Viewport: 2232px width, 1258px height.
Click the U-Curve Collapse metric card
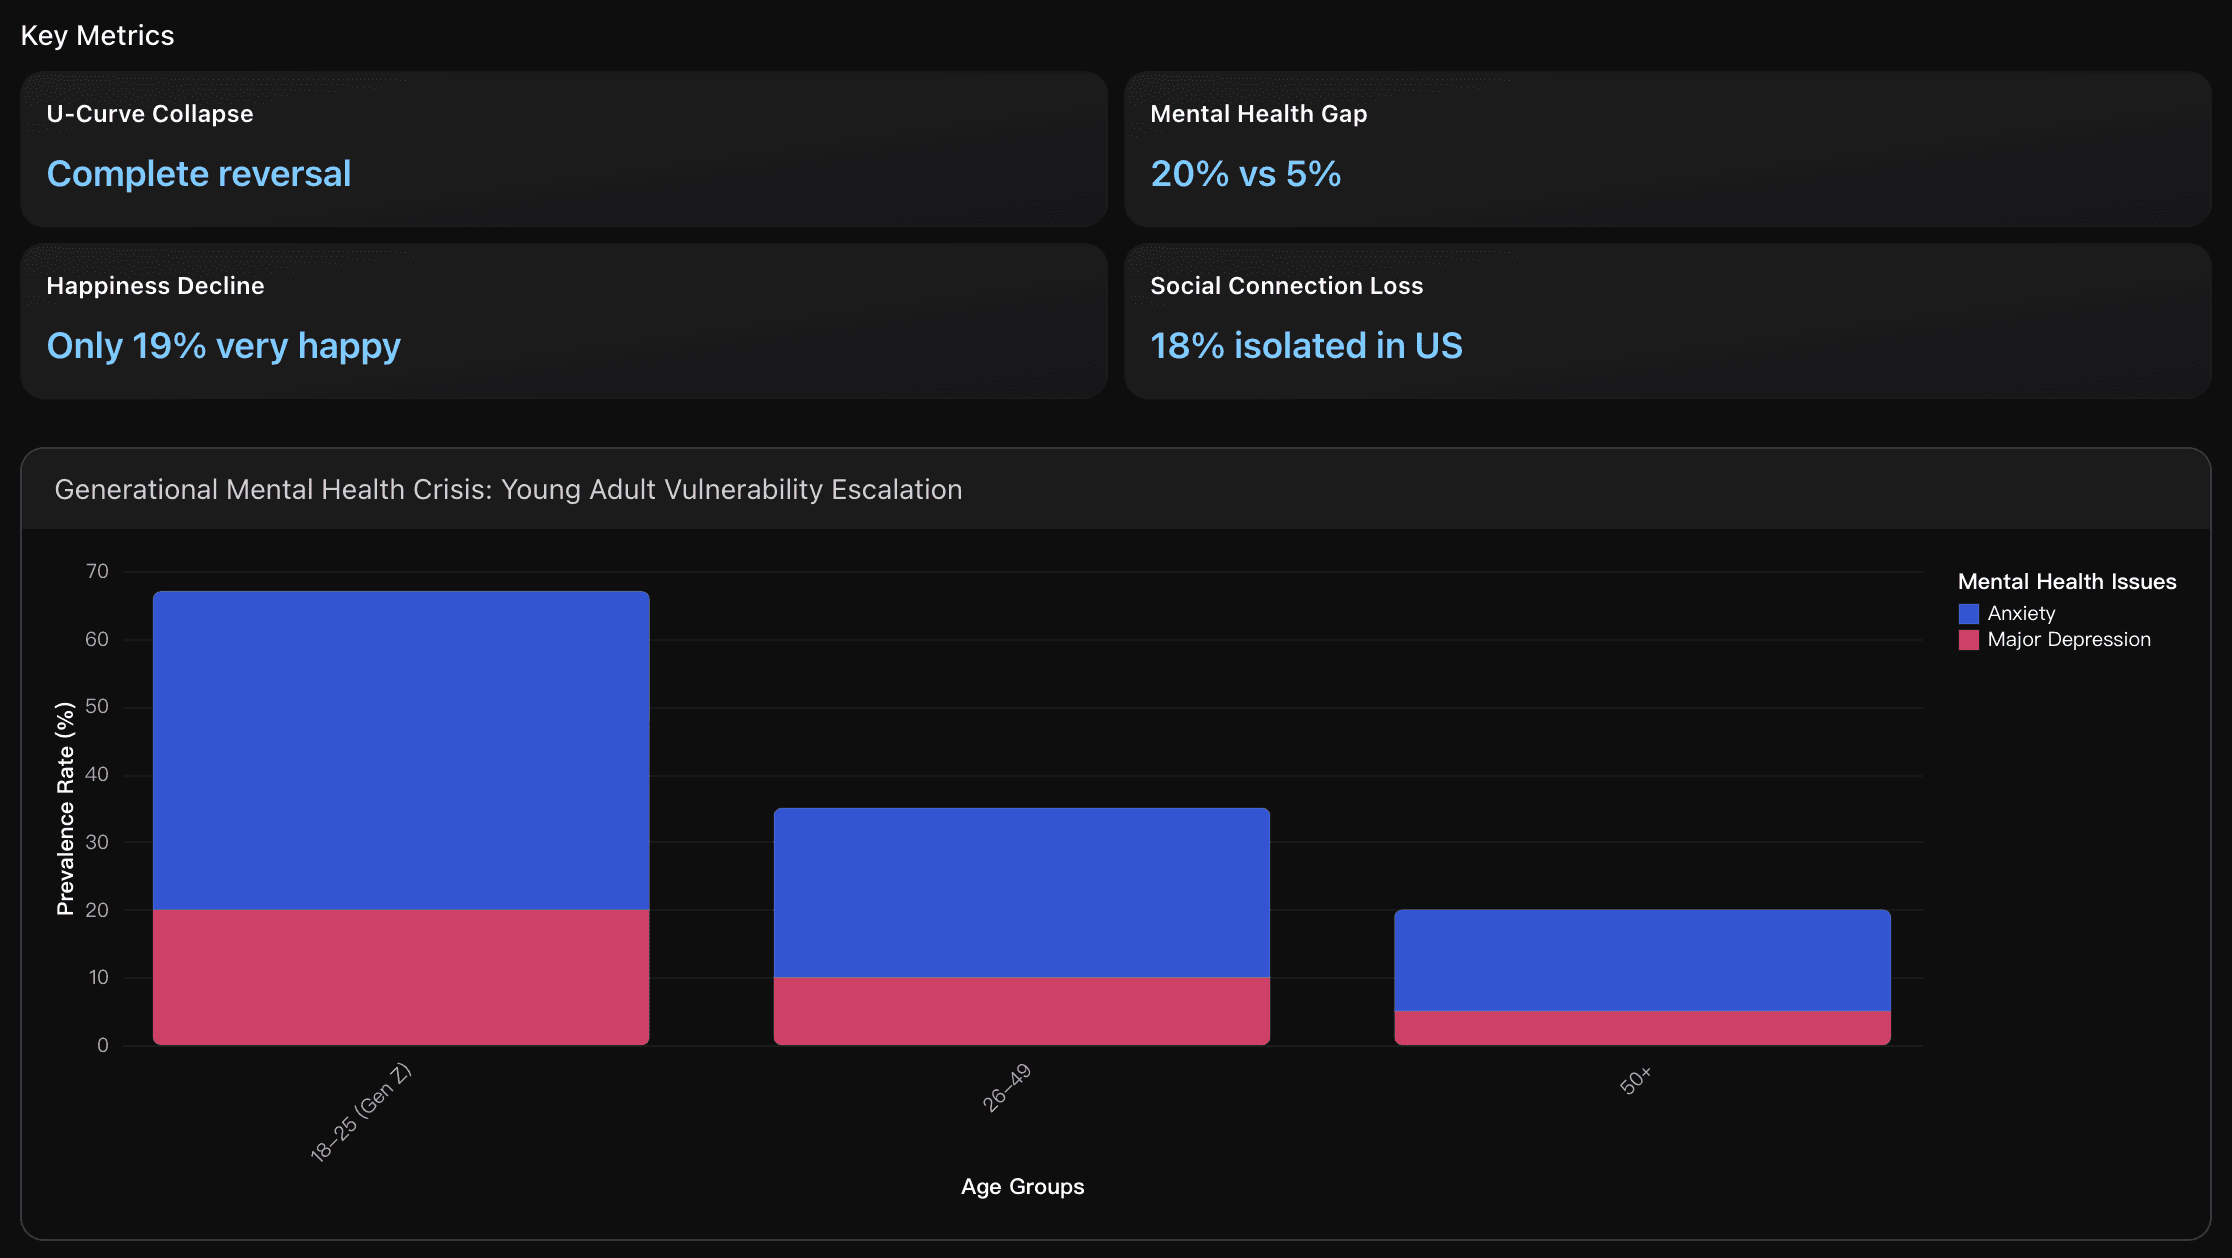563,148
